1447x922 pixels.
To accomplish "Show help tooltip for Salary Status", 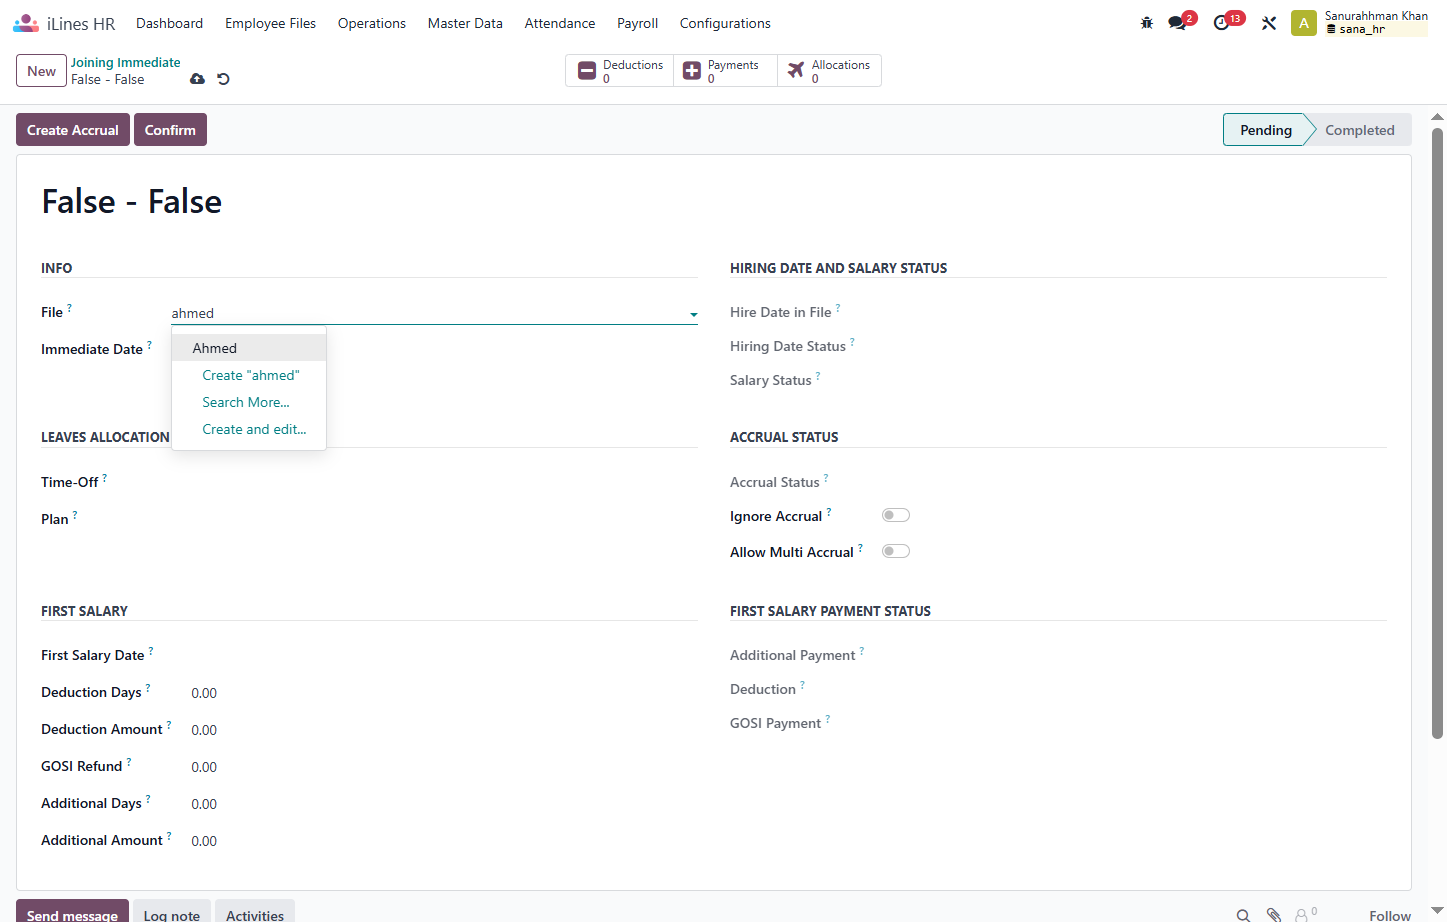I will tap(818, 376).
